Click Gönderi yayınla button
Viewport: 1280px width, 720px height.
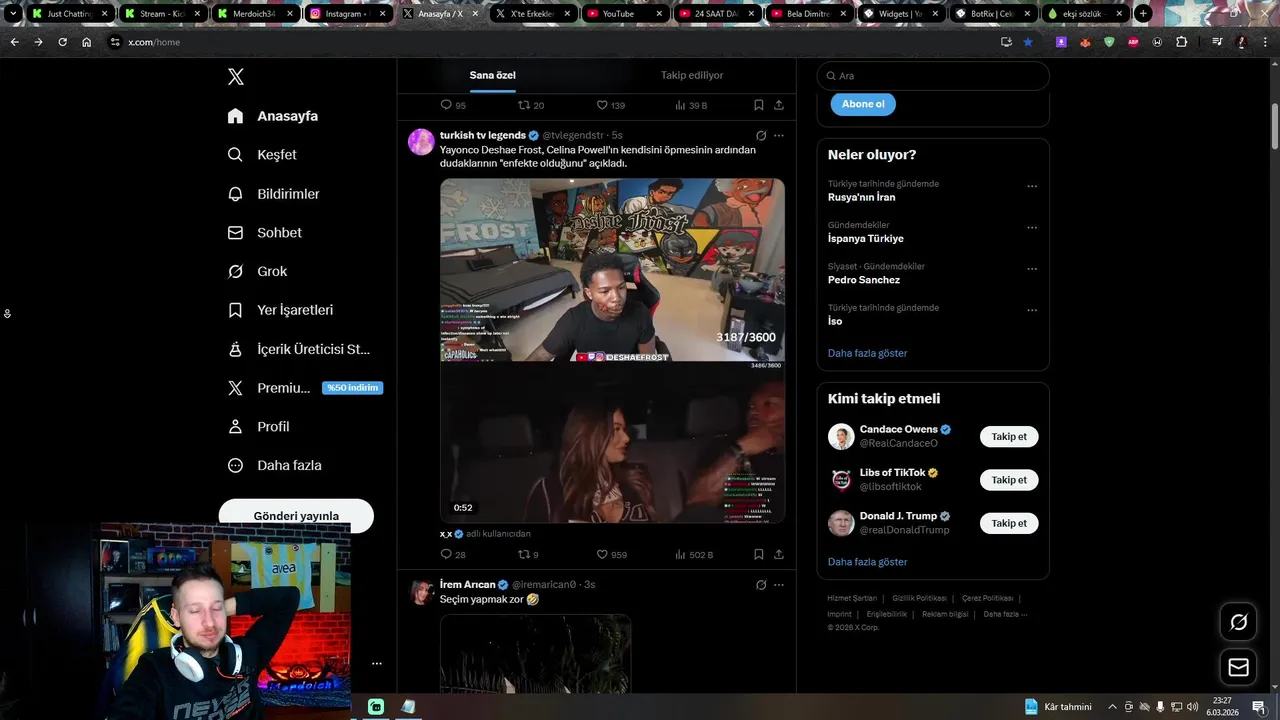click(296, 515)
